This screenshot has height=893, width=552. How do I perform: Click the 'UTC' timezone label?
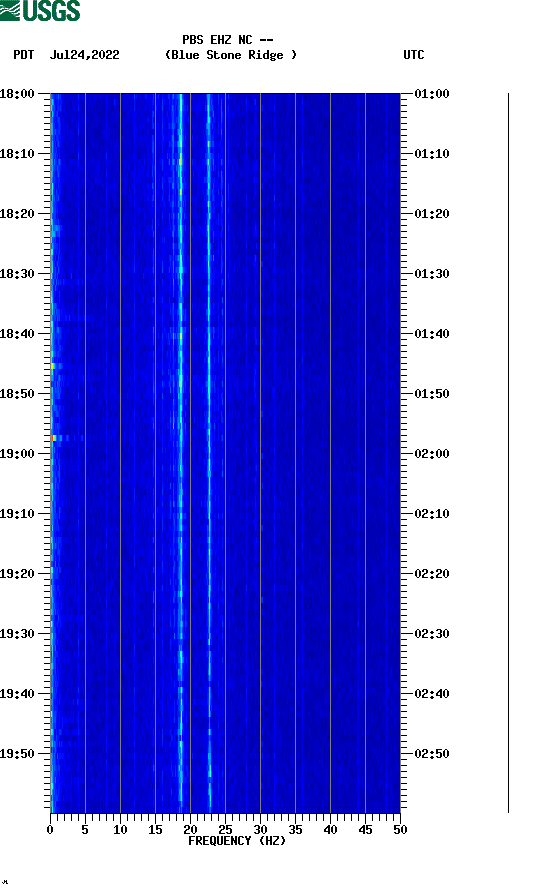[x=414, y=55]
